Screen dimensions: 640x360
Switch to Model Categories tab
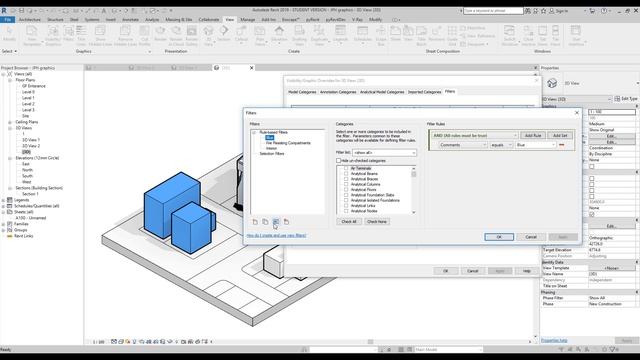[302, 92]
